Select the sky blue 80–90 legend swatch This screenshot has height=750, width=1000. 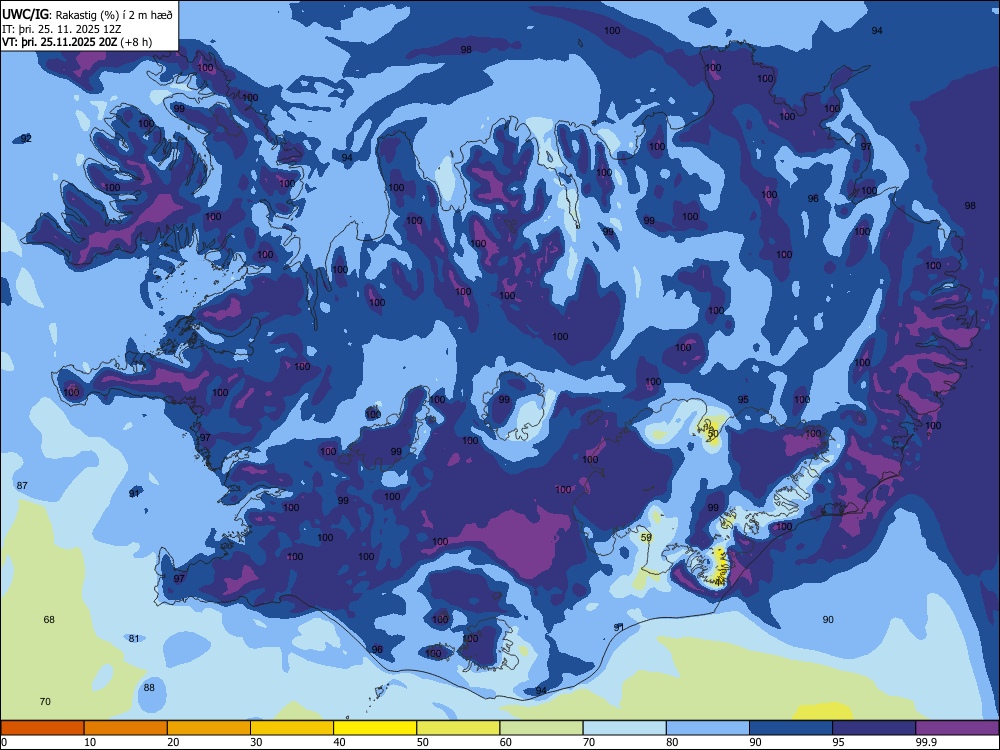click(x=708, y=728)
